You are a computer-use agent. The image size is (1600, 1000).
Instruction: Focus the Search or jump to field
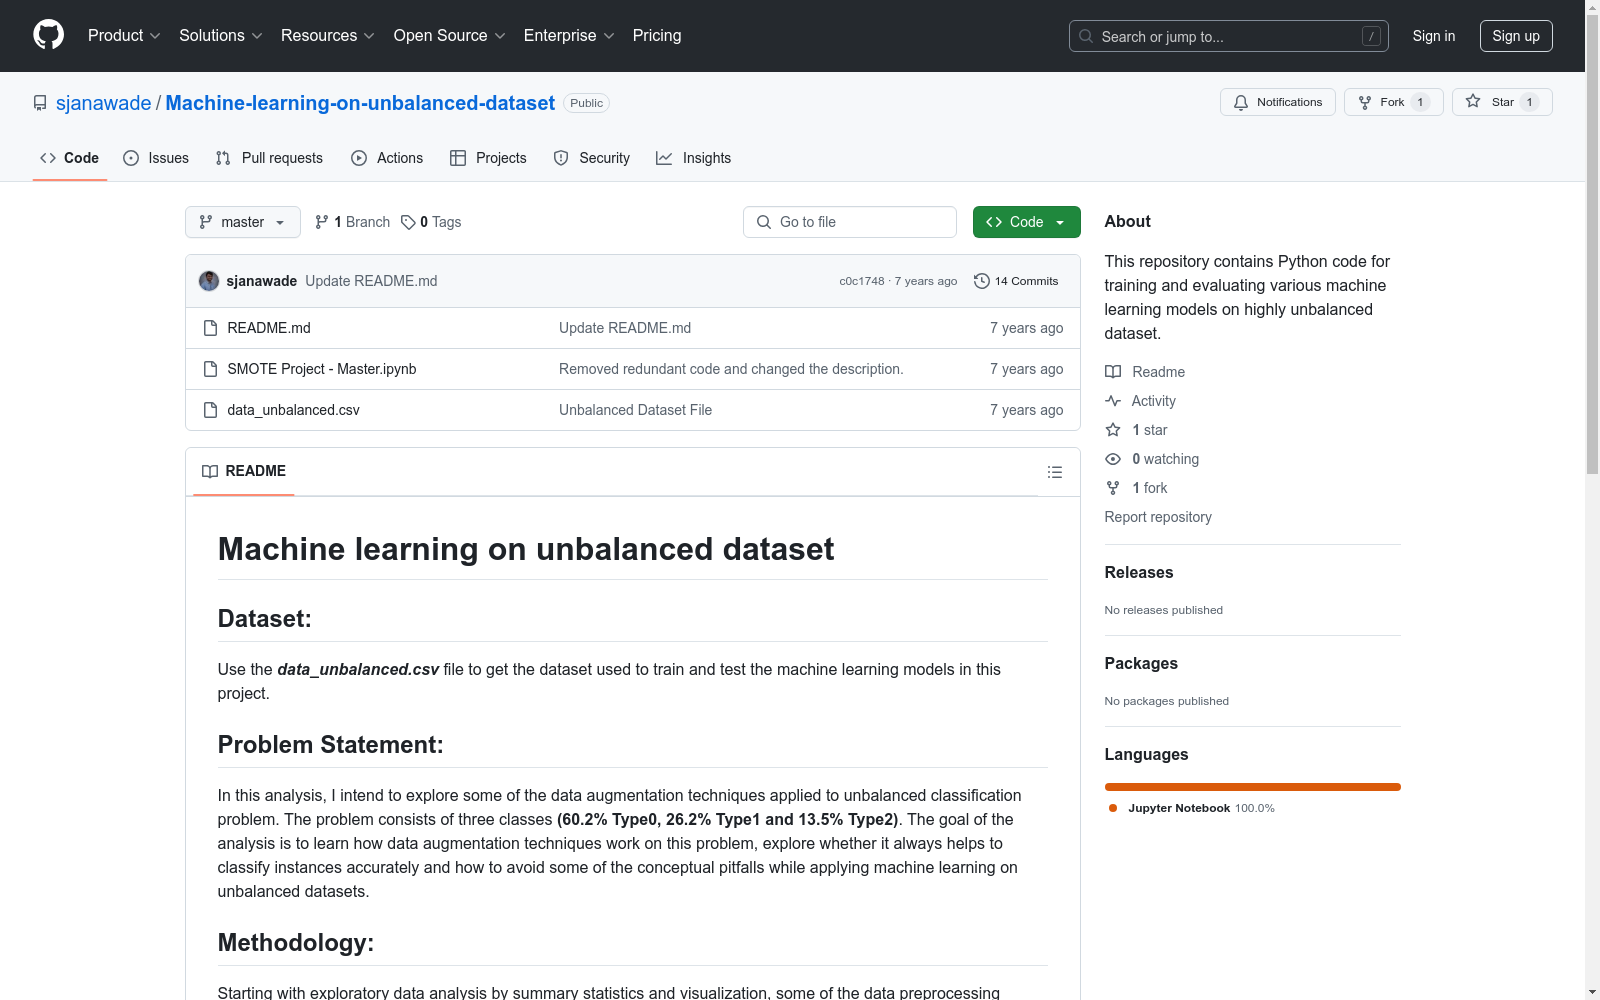(1228, 36)
